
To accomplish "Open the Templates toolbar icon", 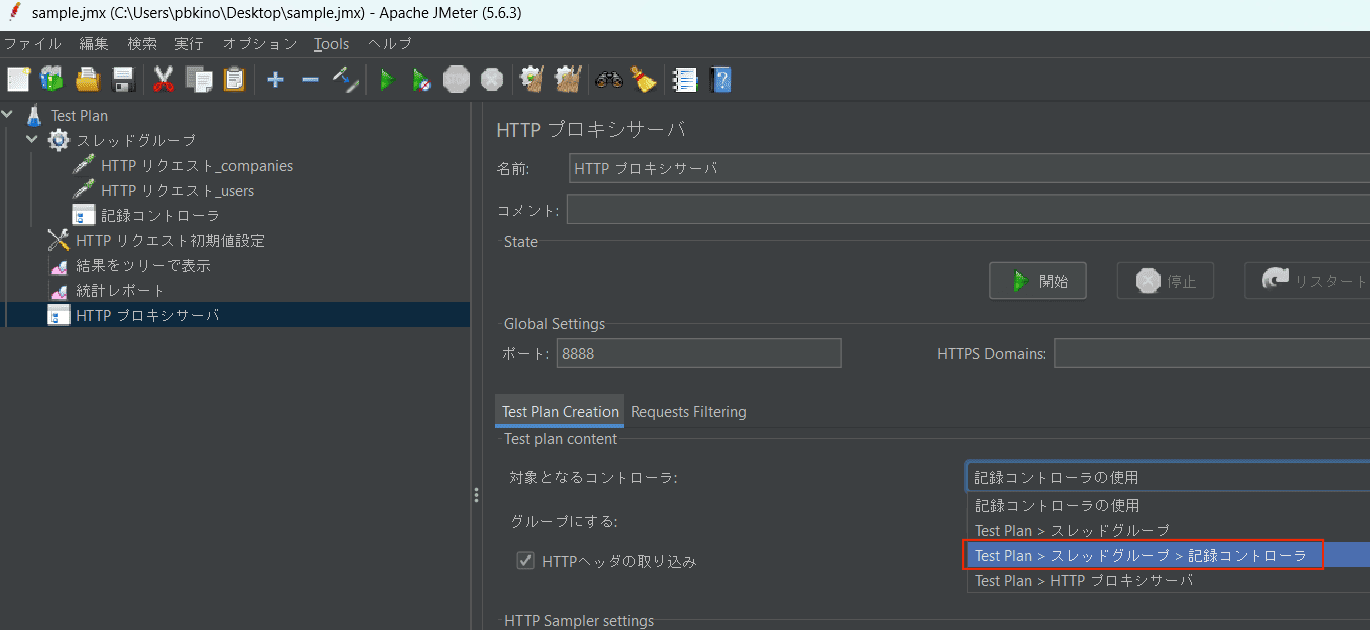I will [51, 80].
